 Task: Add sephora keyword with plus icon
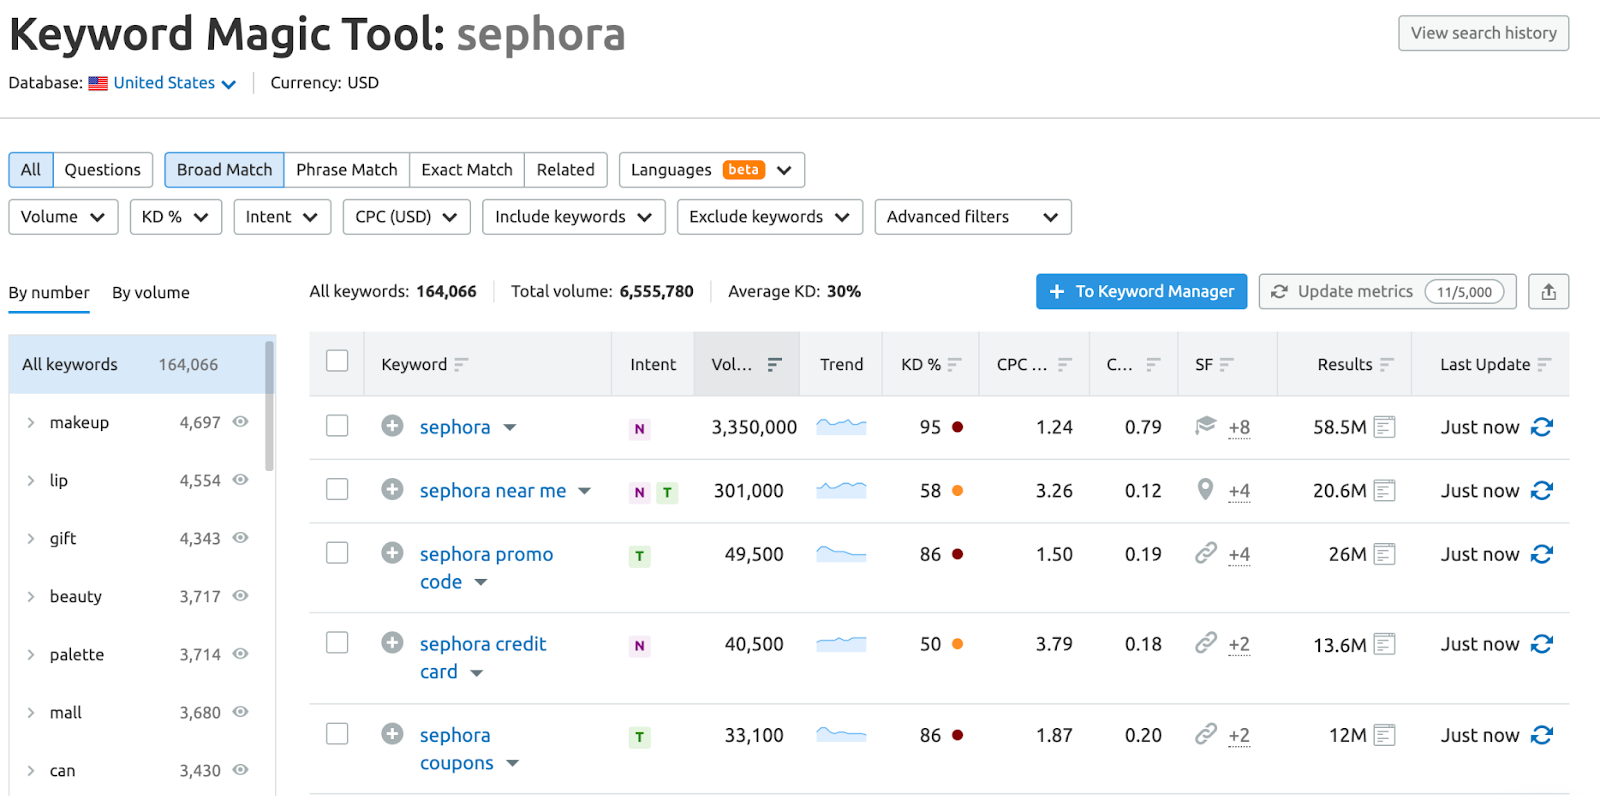[392, 426]
